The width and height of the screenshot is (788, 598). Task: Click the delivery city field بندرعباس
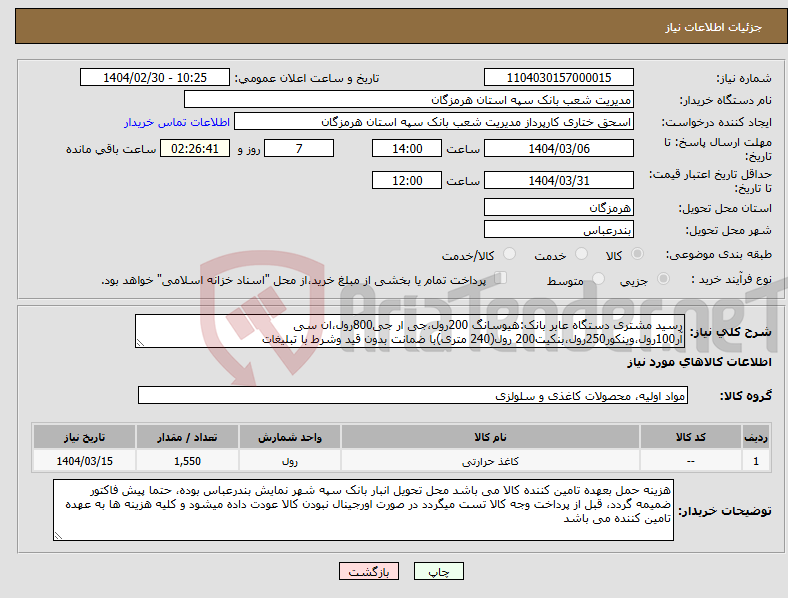pyautogui.click(x=559, y=229)
